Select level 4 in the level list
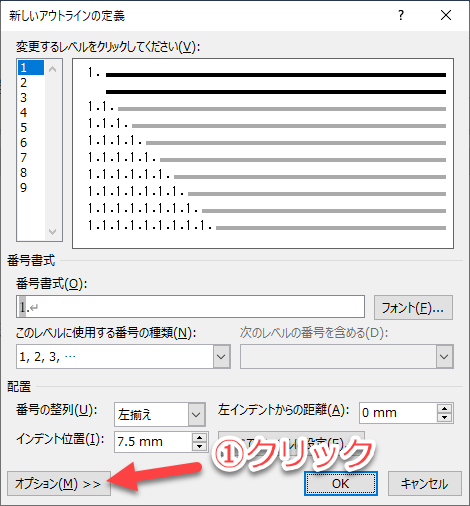Viewport: 470px width, 506px height. click(x=31, y=113)
